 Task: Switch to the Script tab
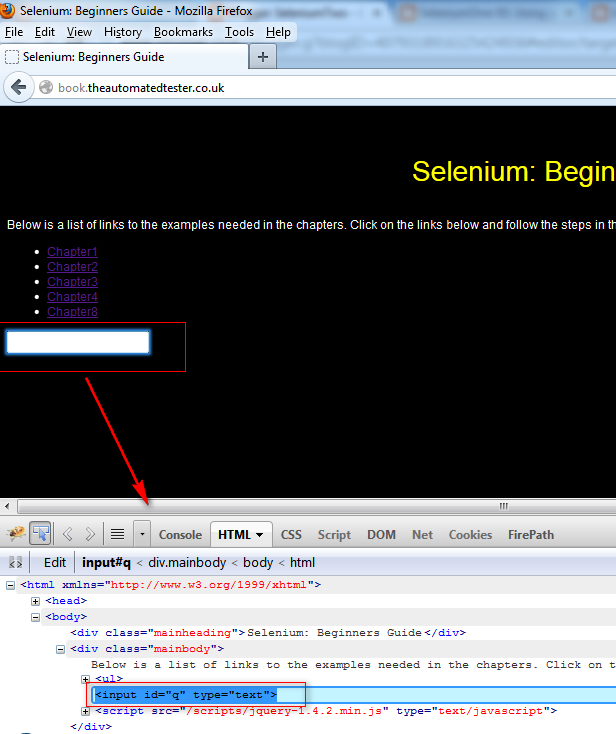click(334, 535)
